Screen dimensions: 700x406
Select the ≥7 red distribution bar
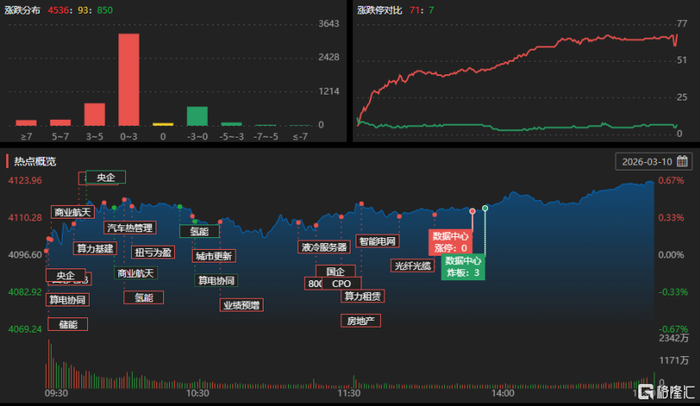tap(26, 123)
